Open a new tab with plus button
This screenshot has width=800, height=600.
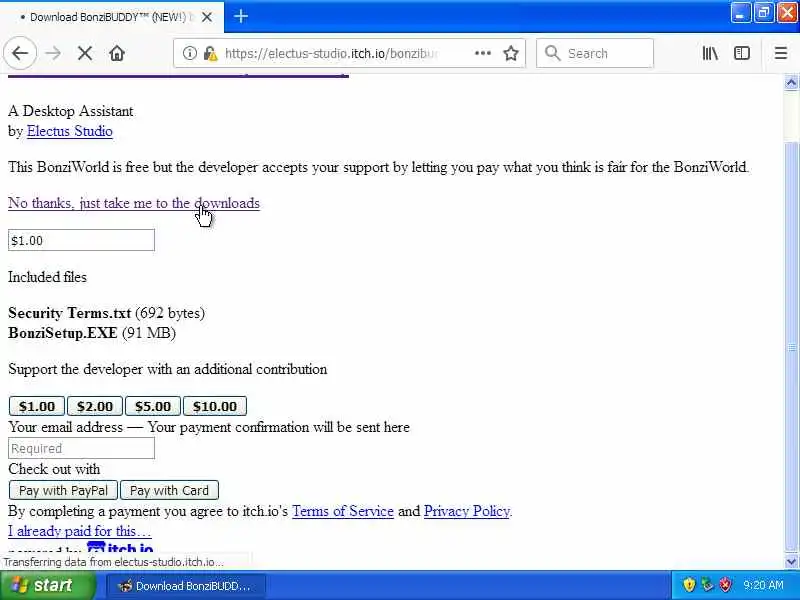(241, 16)
